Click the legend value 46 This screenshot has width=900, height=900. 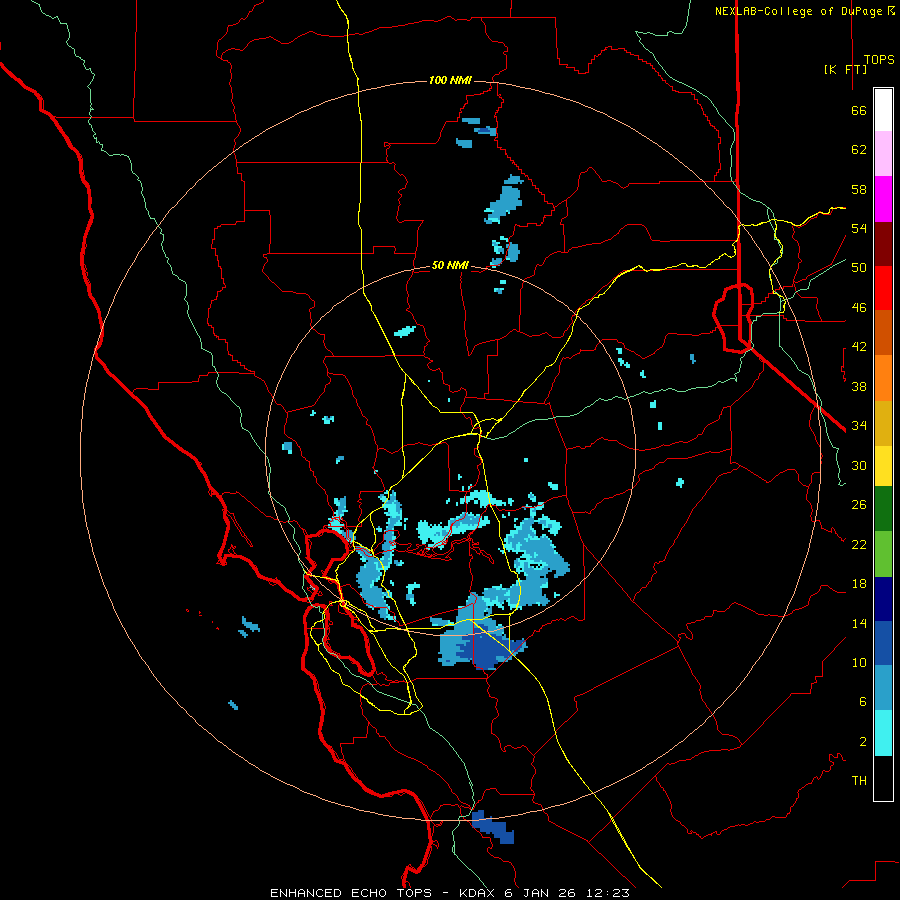(859, 308)
